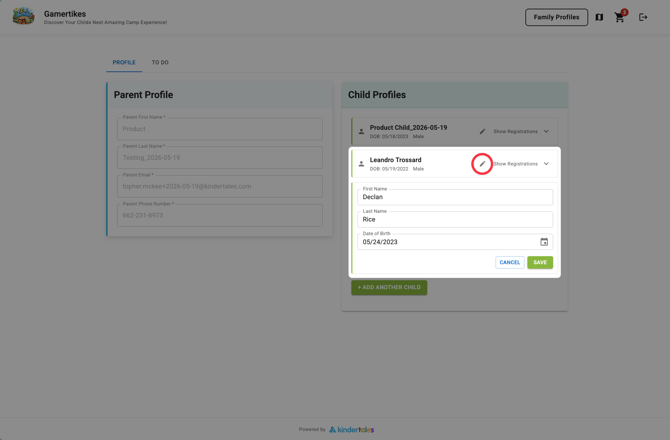Open the map icon in header

pyautogui.click(x=599, y=17)
